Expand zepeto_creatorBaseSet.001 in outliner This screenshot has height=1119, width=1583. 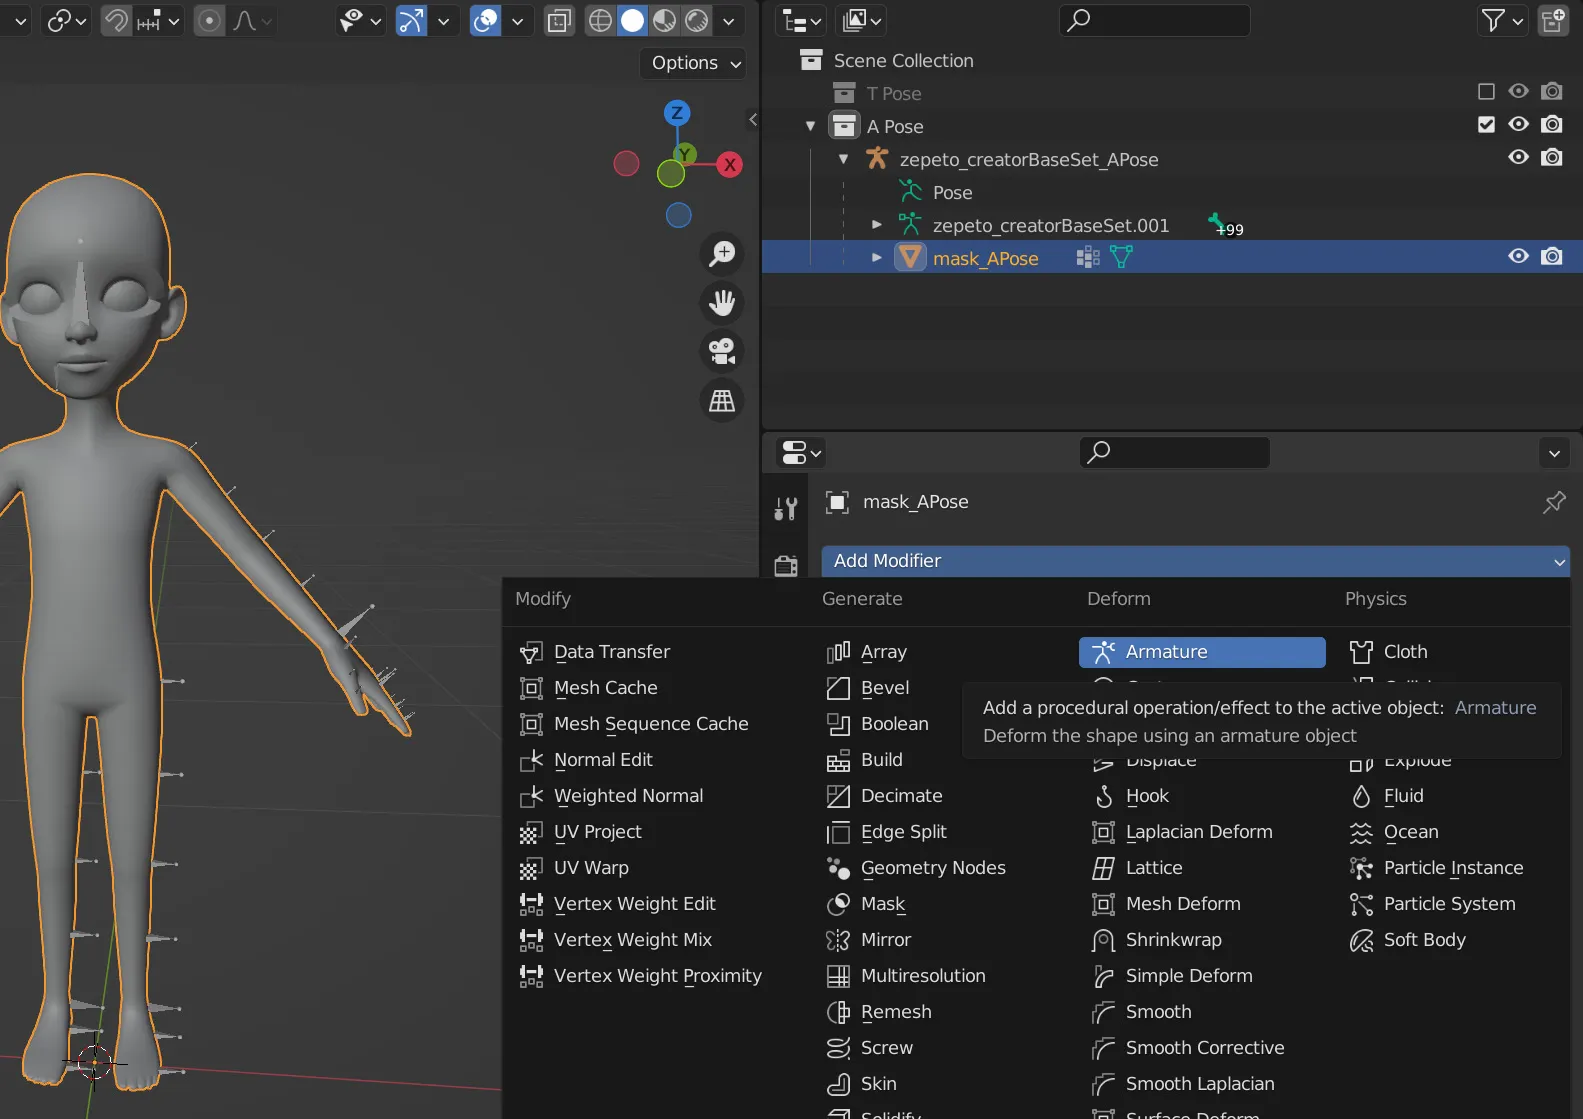click(877, 225)
